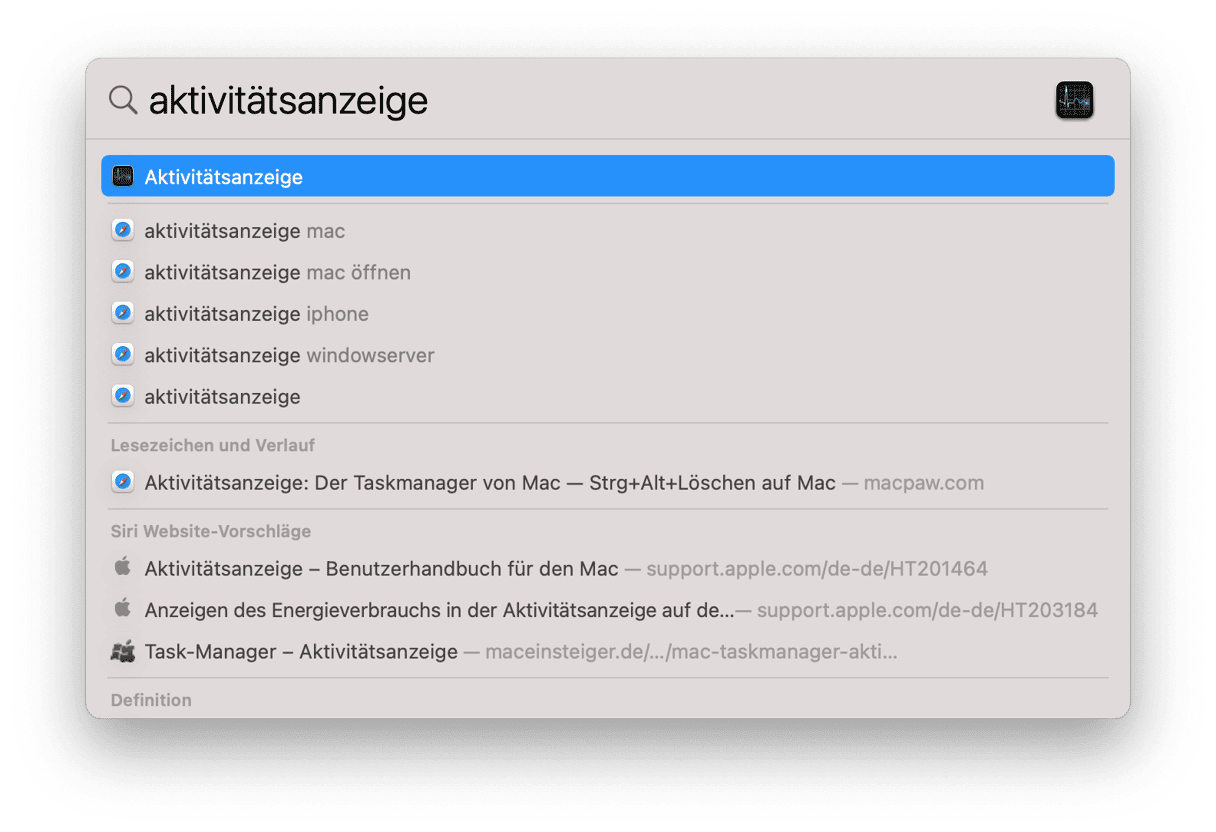Click Apple logo beside Benutzerhandbuch für den Mac

pyautogui.click(x=123, y=568)
